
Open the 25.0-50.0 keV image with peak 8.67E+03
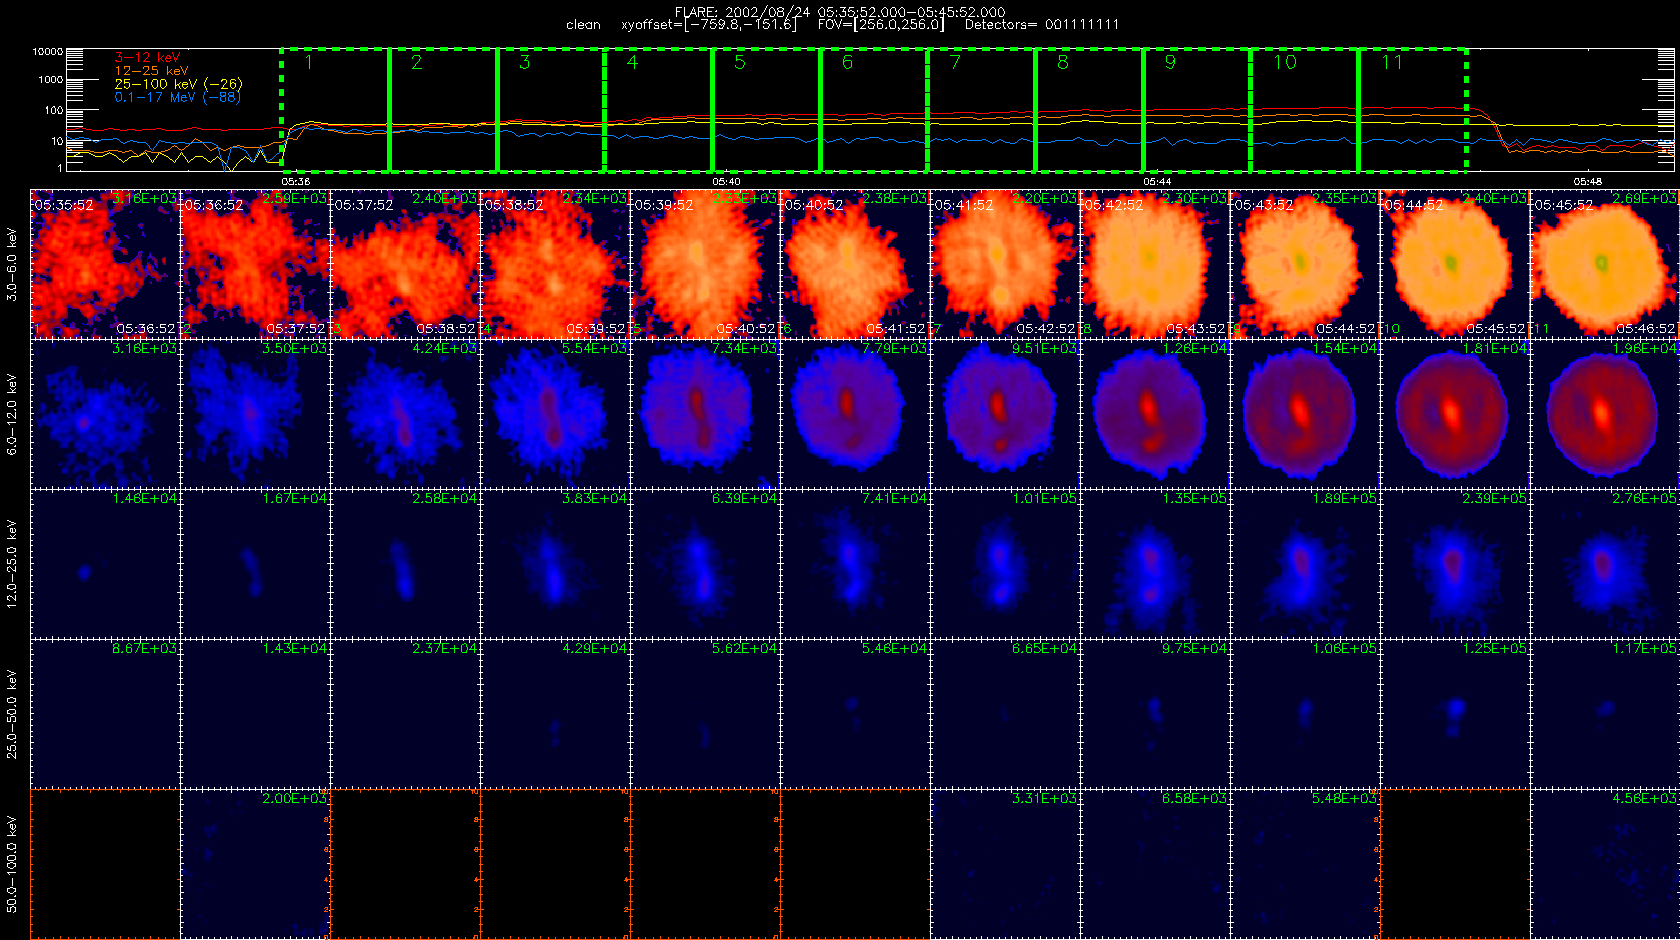point(105,714)
